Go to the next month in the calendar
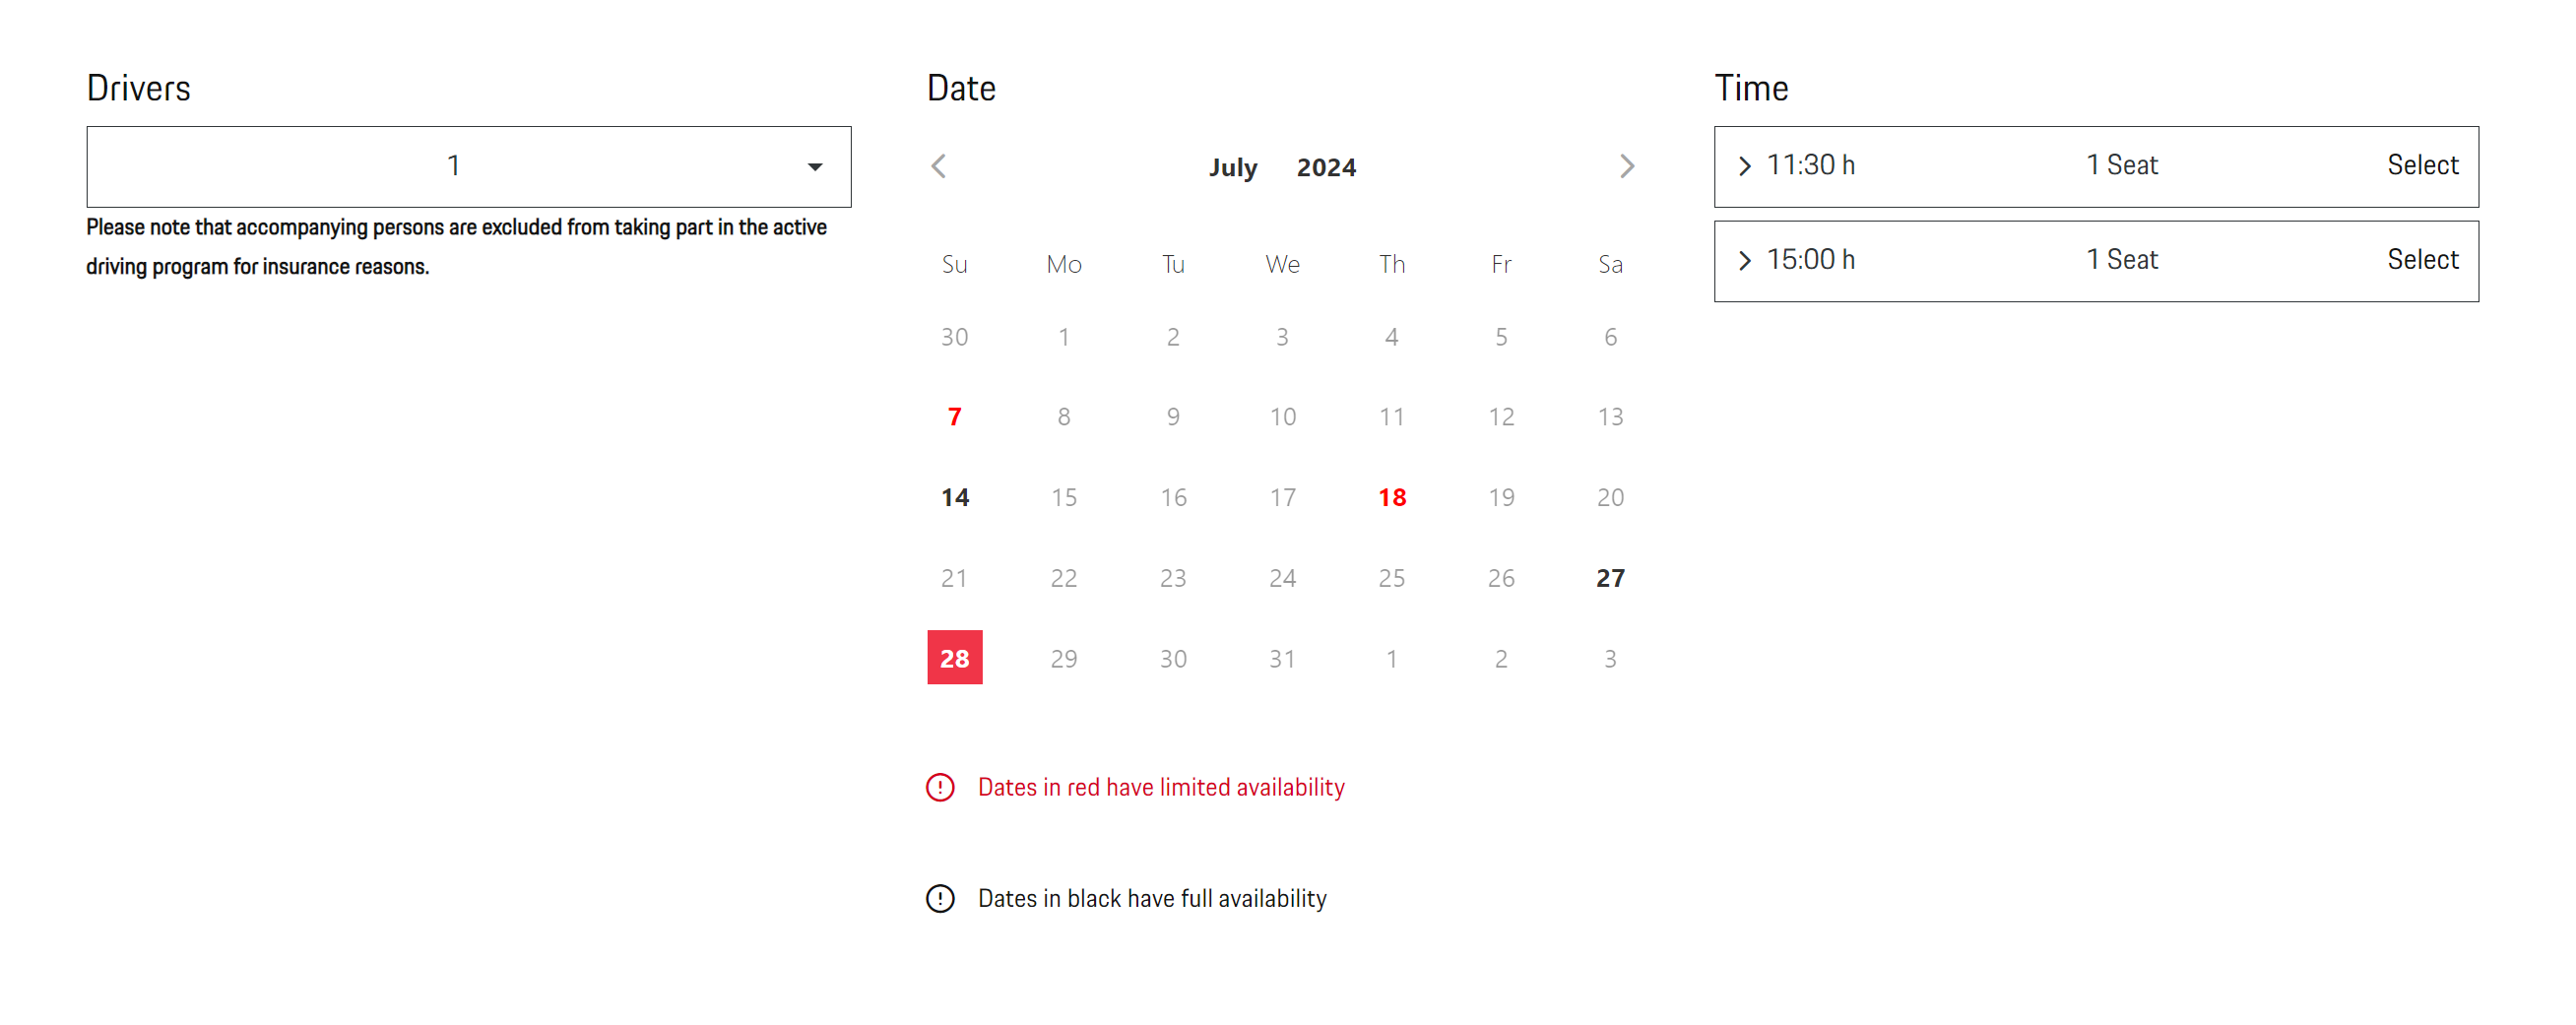The height and width of the screenshot is (1025, 2576). tap(1627, 166)
